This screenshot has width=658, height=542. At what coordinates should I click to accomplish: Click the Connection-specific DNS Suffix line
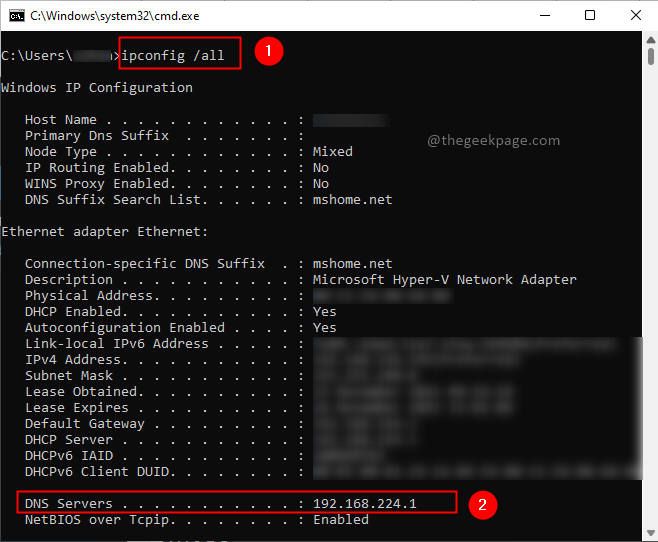point(209,263)
